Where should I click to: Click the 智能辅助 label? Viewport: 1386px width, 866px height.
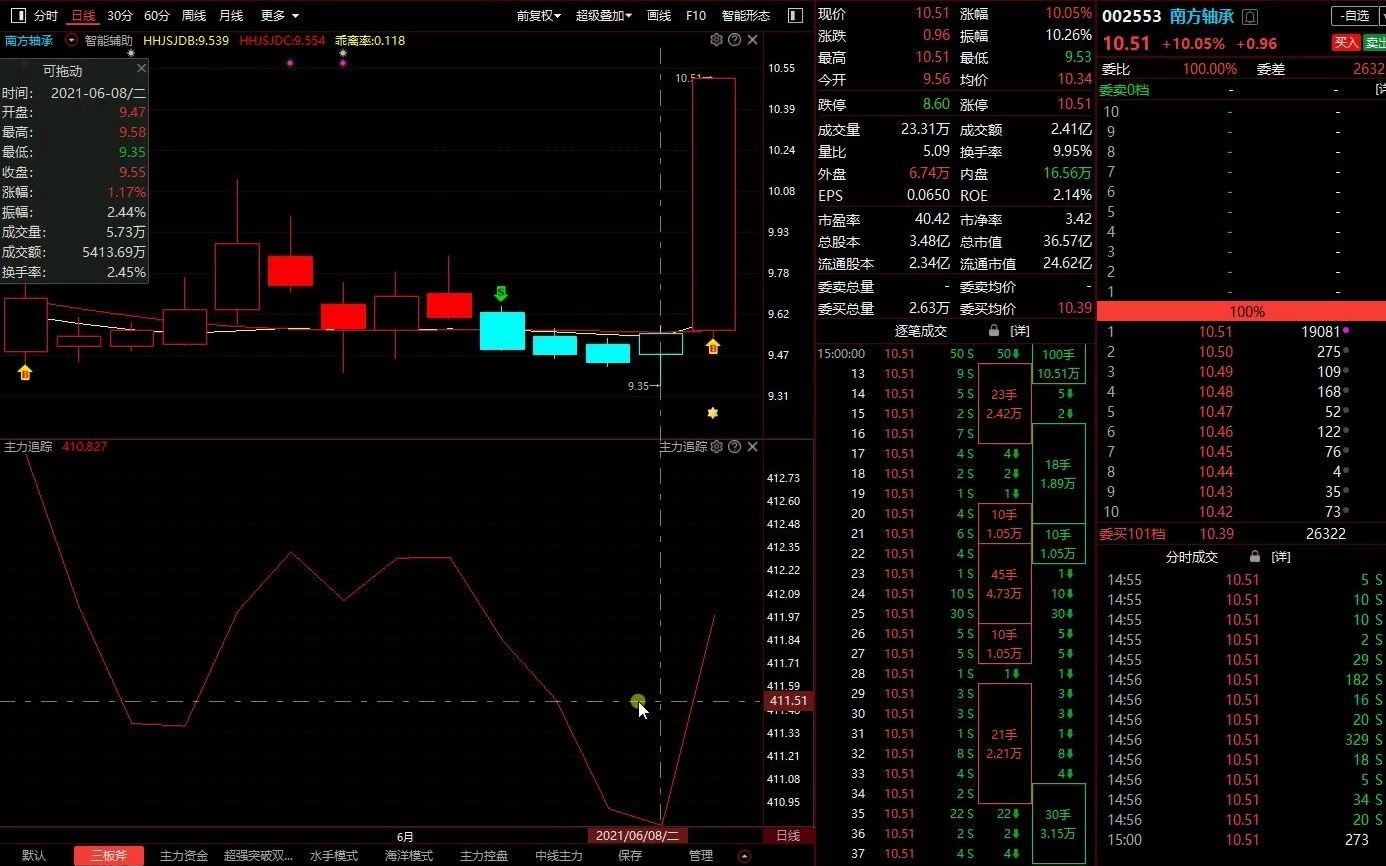[x=108, y=41]
